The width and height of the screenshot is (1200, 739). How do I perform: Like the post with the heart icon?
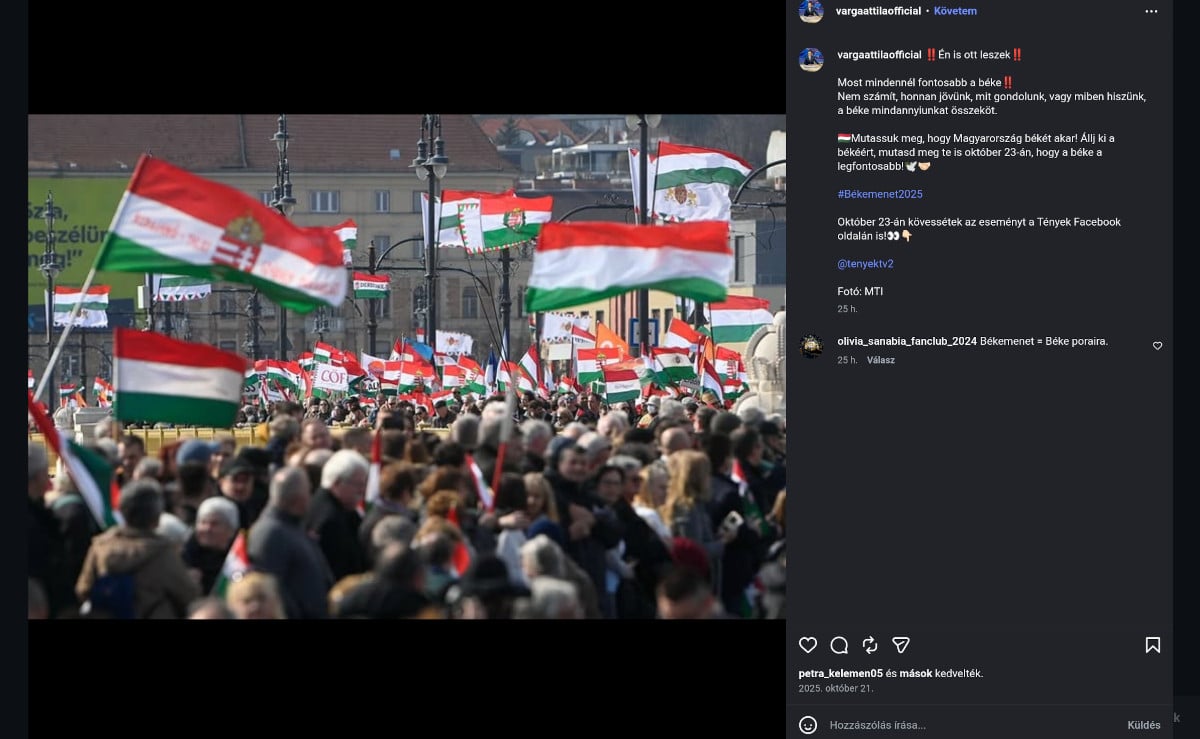point(808,645)
